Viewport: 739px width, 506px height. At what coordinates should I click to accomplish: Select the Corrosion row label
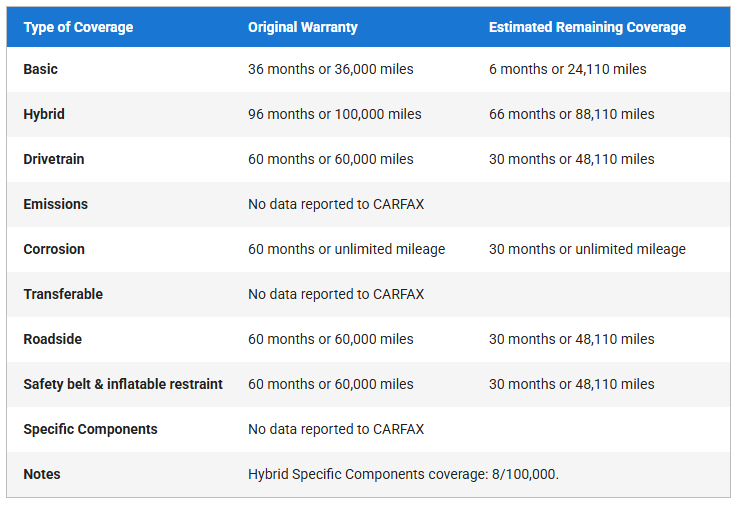[54, 249]
